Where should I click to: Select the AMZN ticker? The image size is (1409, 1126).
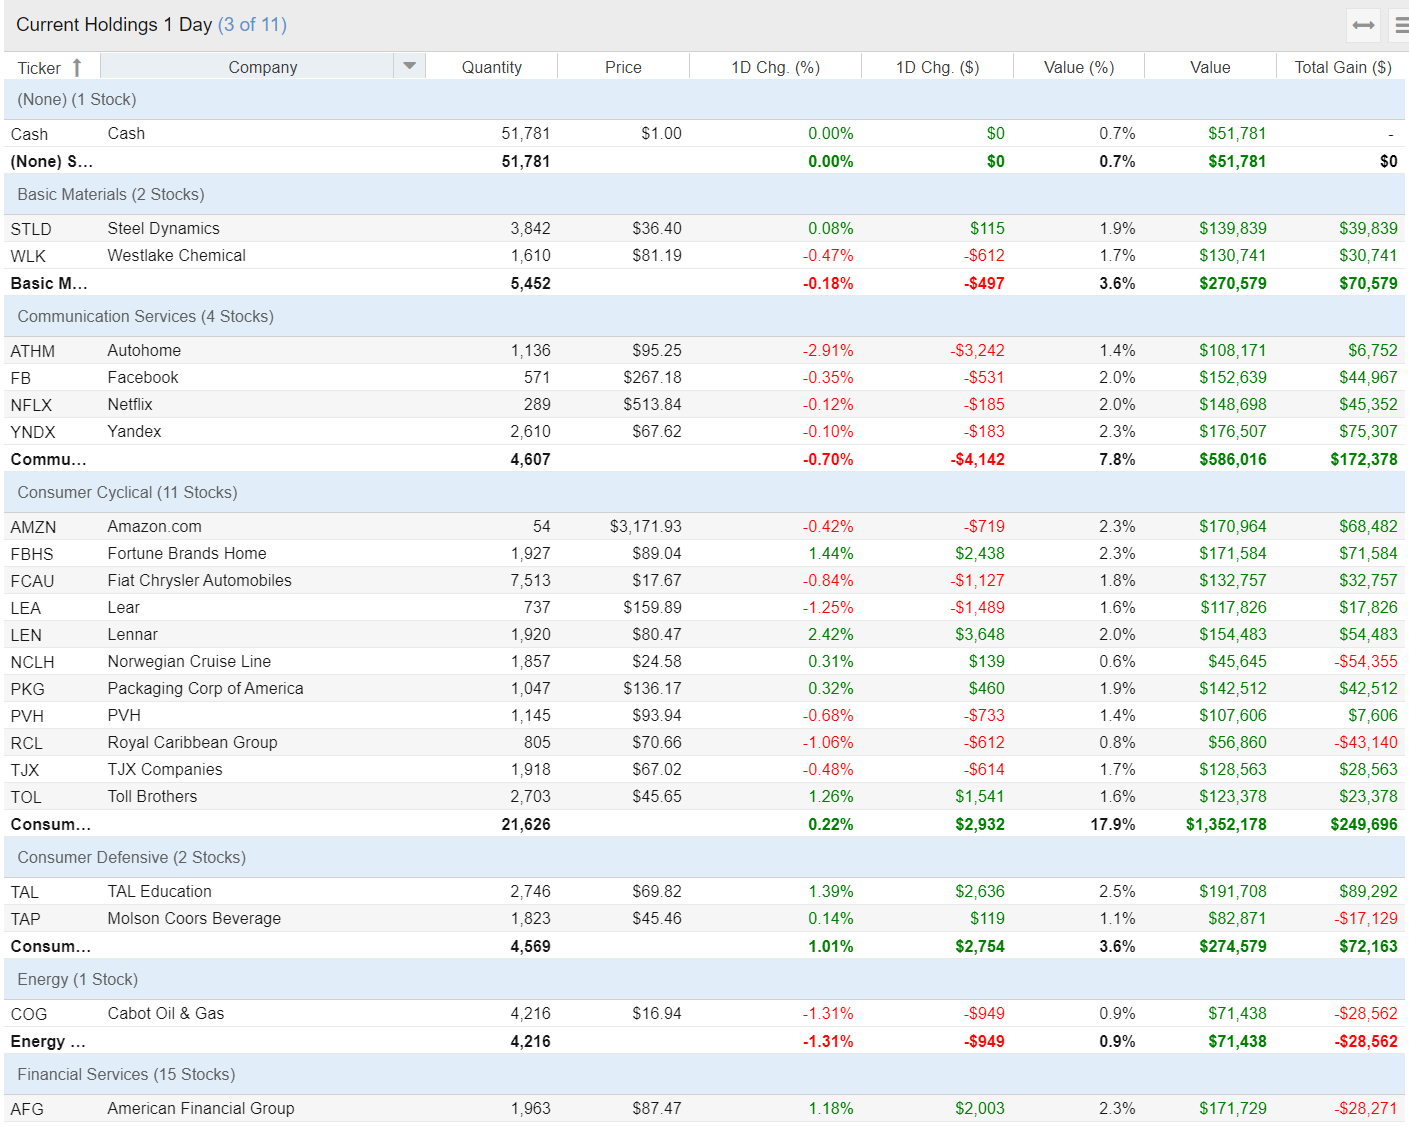[34, 527]
